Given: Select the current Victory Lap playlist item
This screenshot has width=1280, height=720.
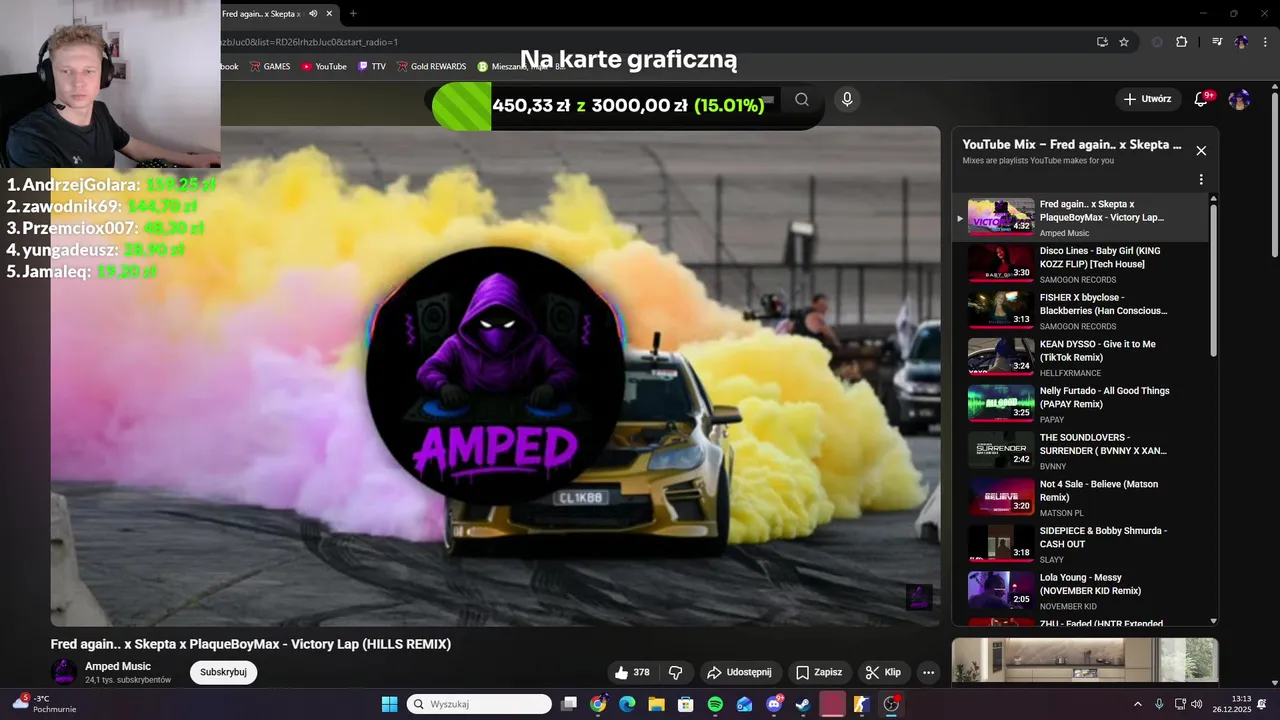Looking at the screenshot, I should pyautogui.click(x=1080, y=217).
